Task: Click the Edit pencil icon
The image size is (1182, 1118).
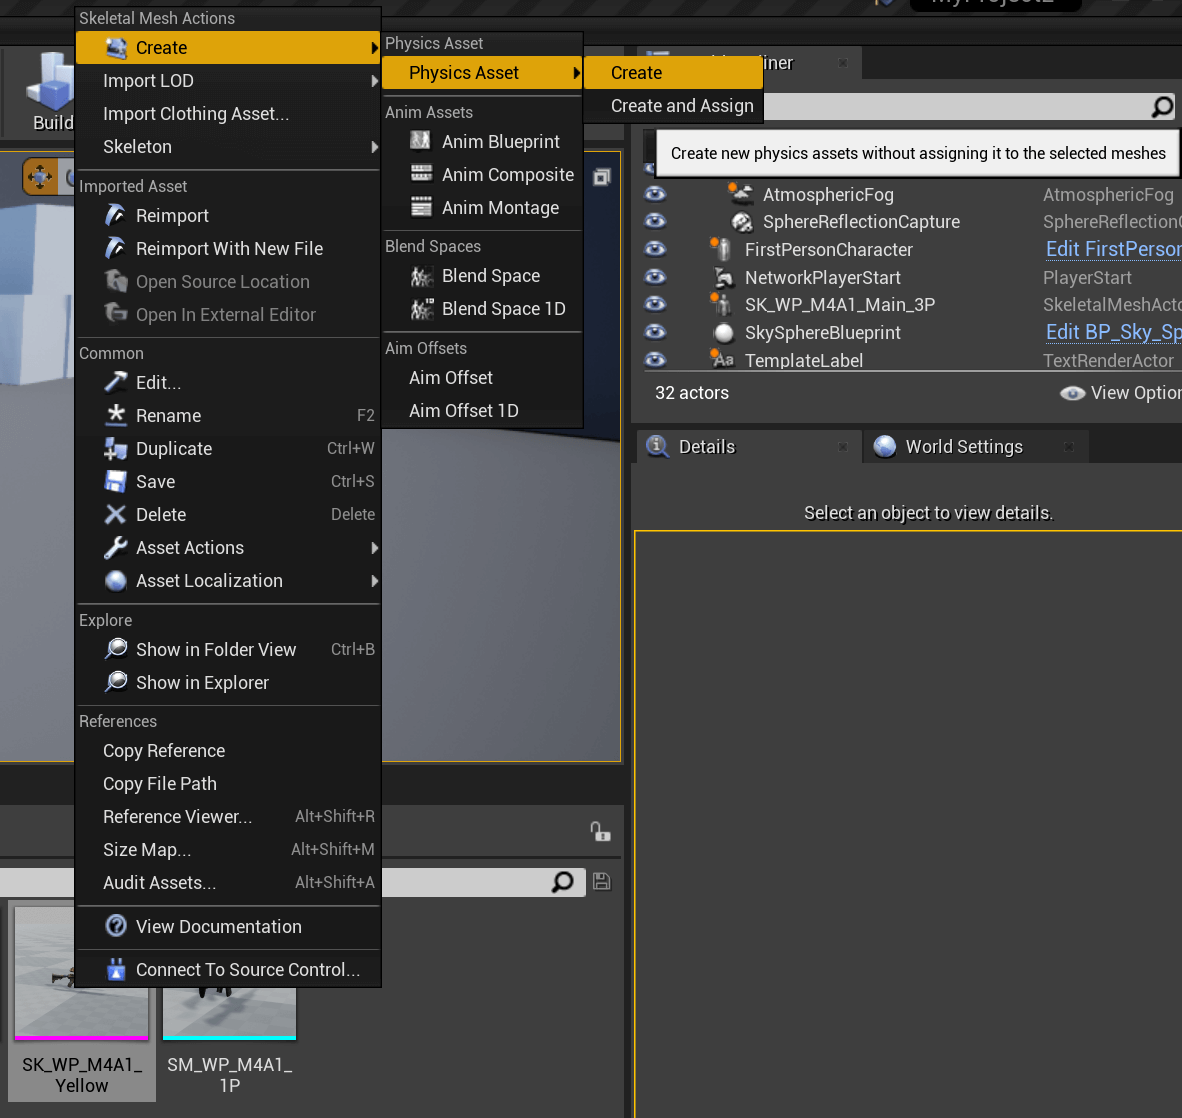Action: 115,383
